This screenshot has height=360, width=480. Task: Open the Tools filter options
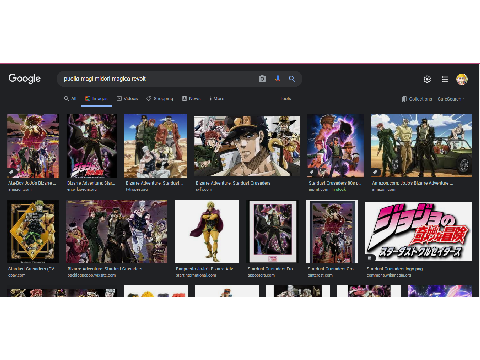(x=287, y=99)
